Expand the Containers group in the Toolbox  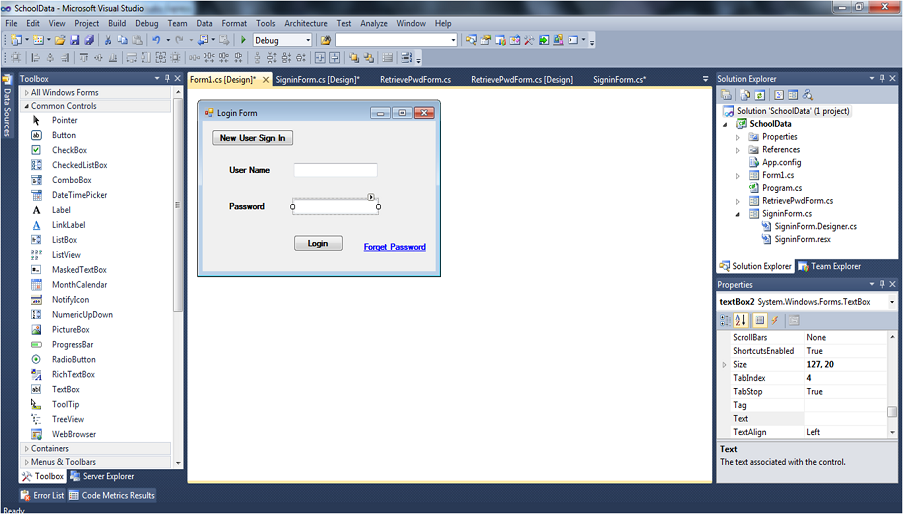pyautogui.click(x=27, y=449)
